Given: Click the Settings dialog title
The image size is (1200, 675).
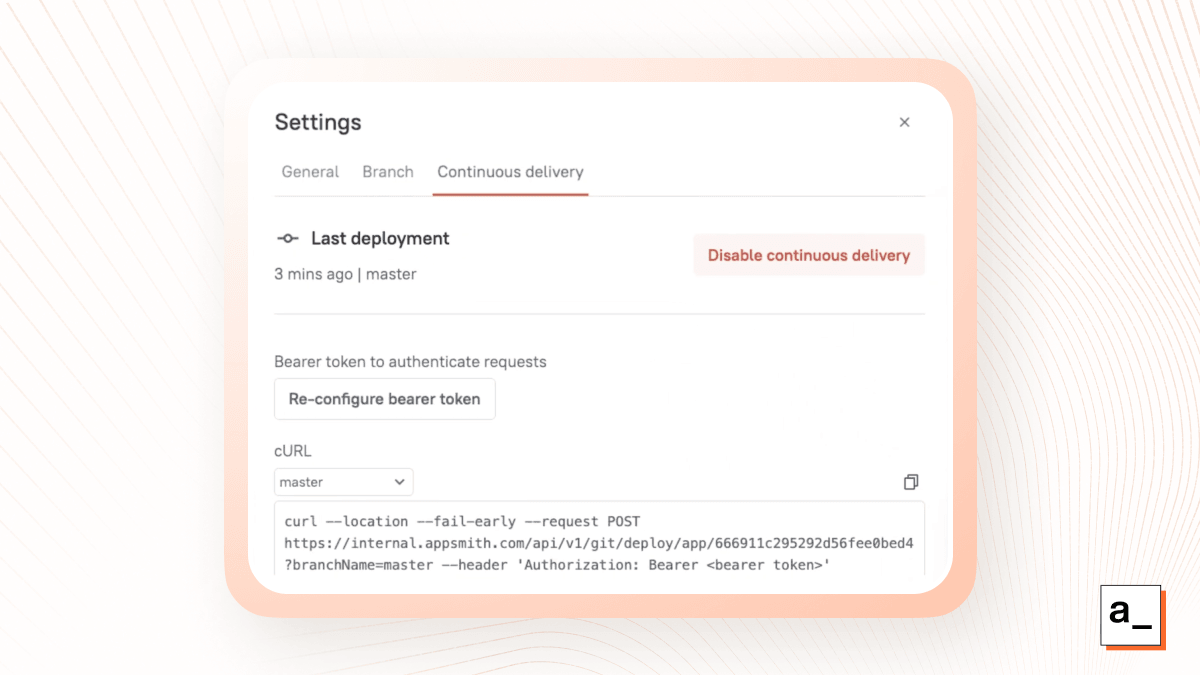Looking at the screenshot, I should 318,122.
